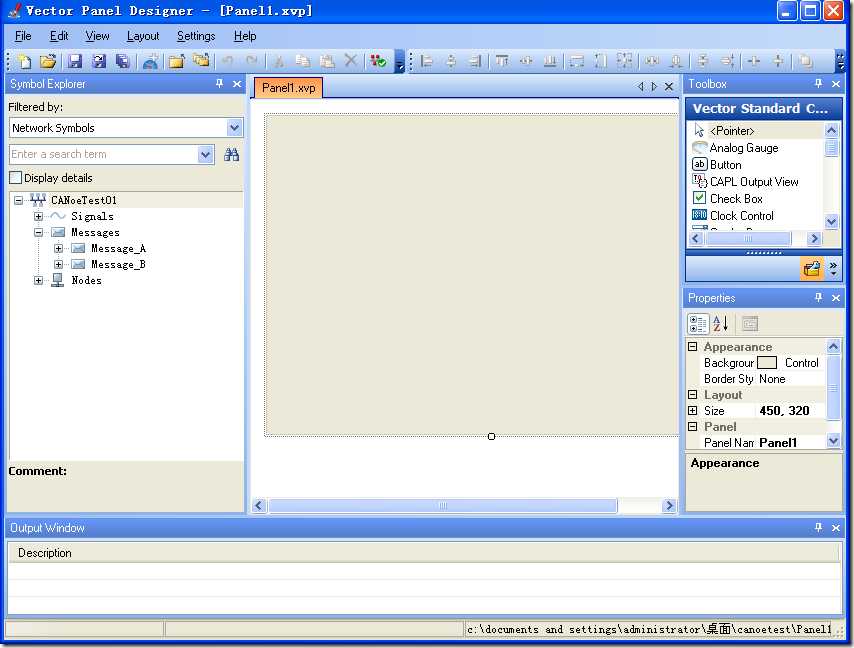This screenshot has width=854, height=648.
Task: Collapse the Messages tree node
Action: click(38, 233)
